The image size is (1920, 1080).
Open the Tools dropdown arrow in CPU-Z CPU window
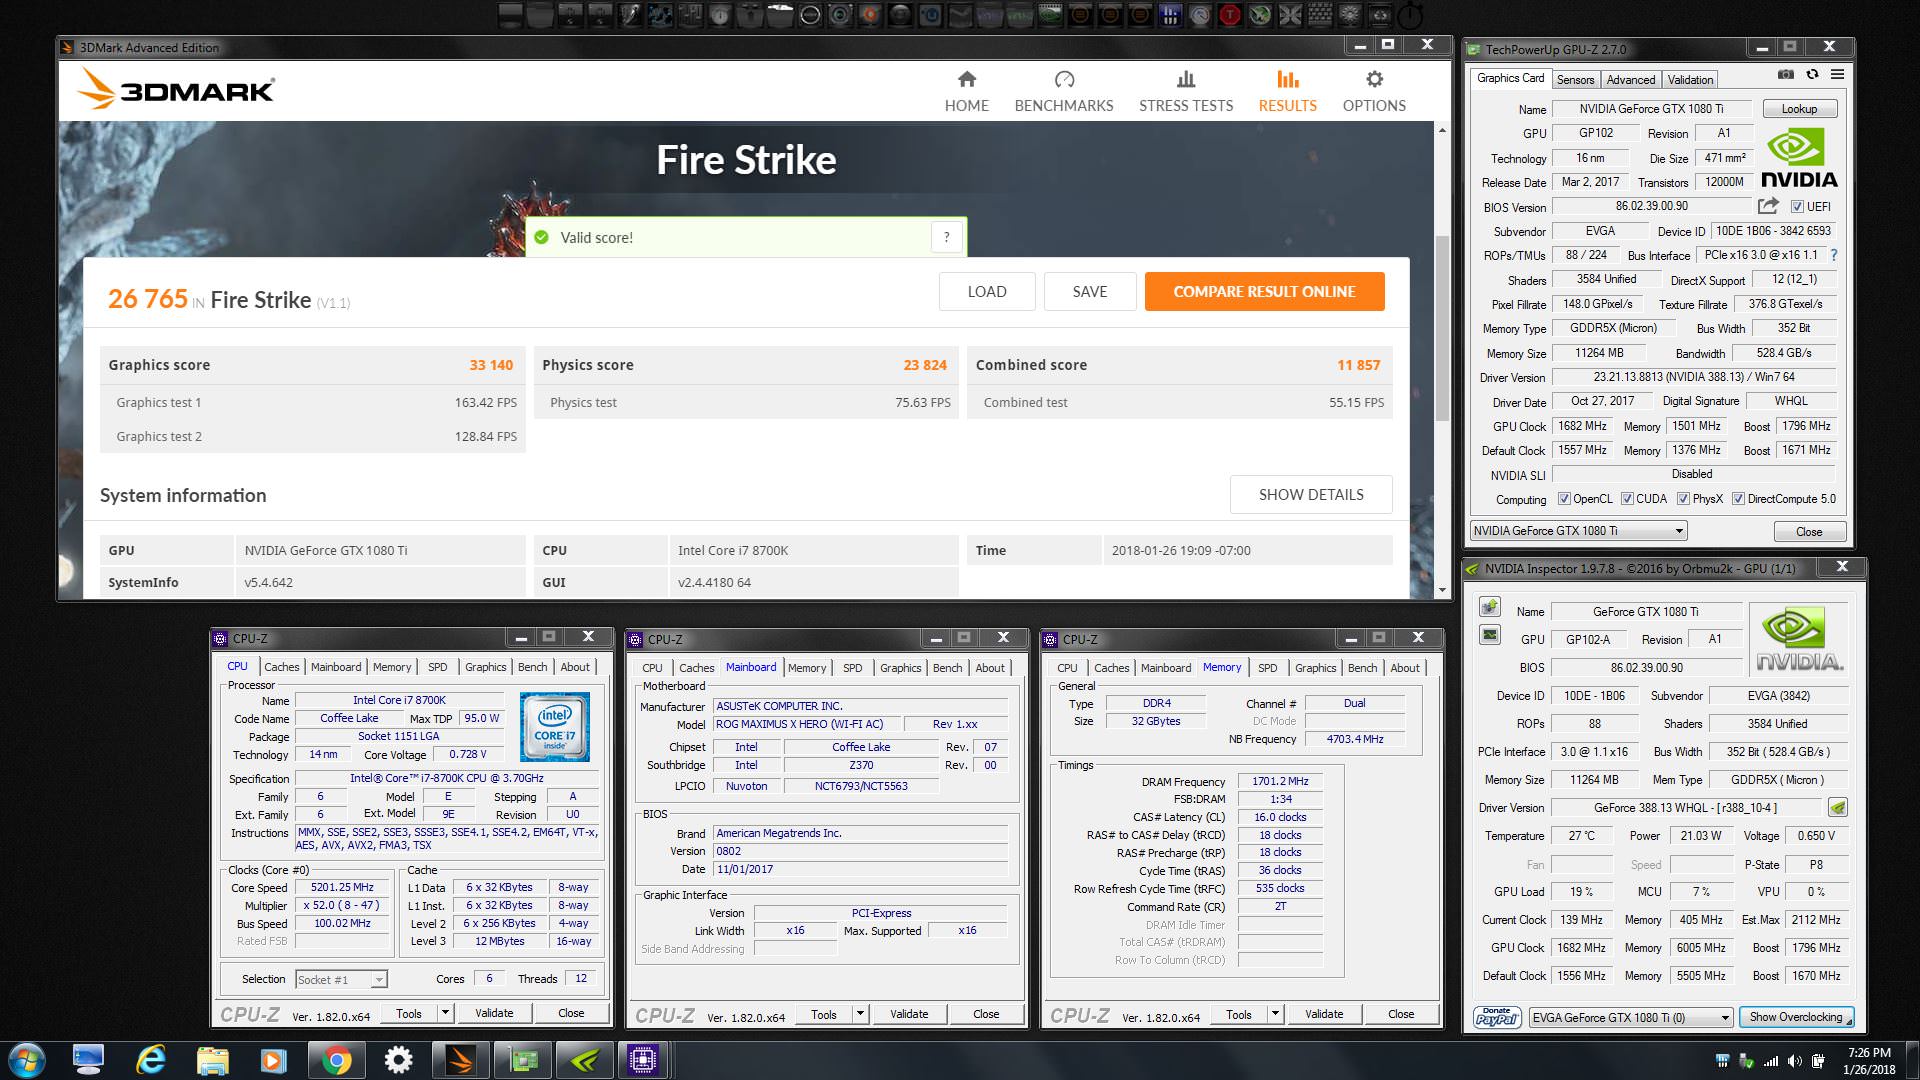(445, 1013)
